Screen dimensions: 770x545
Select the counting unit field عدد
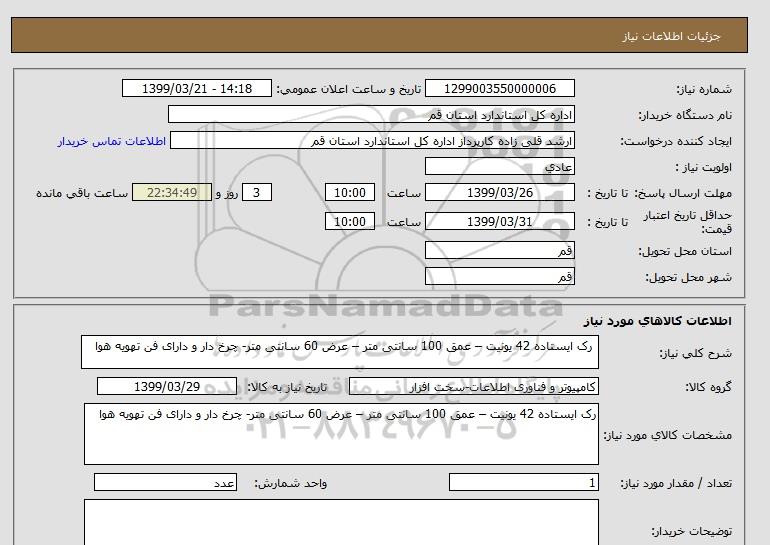pos(165,483)
